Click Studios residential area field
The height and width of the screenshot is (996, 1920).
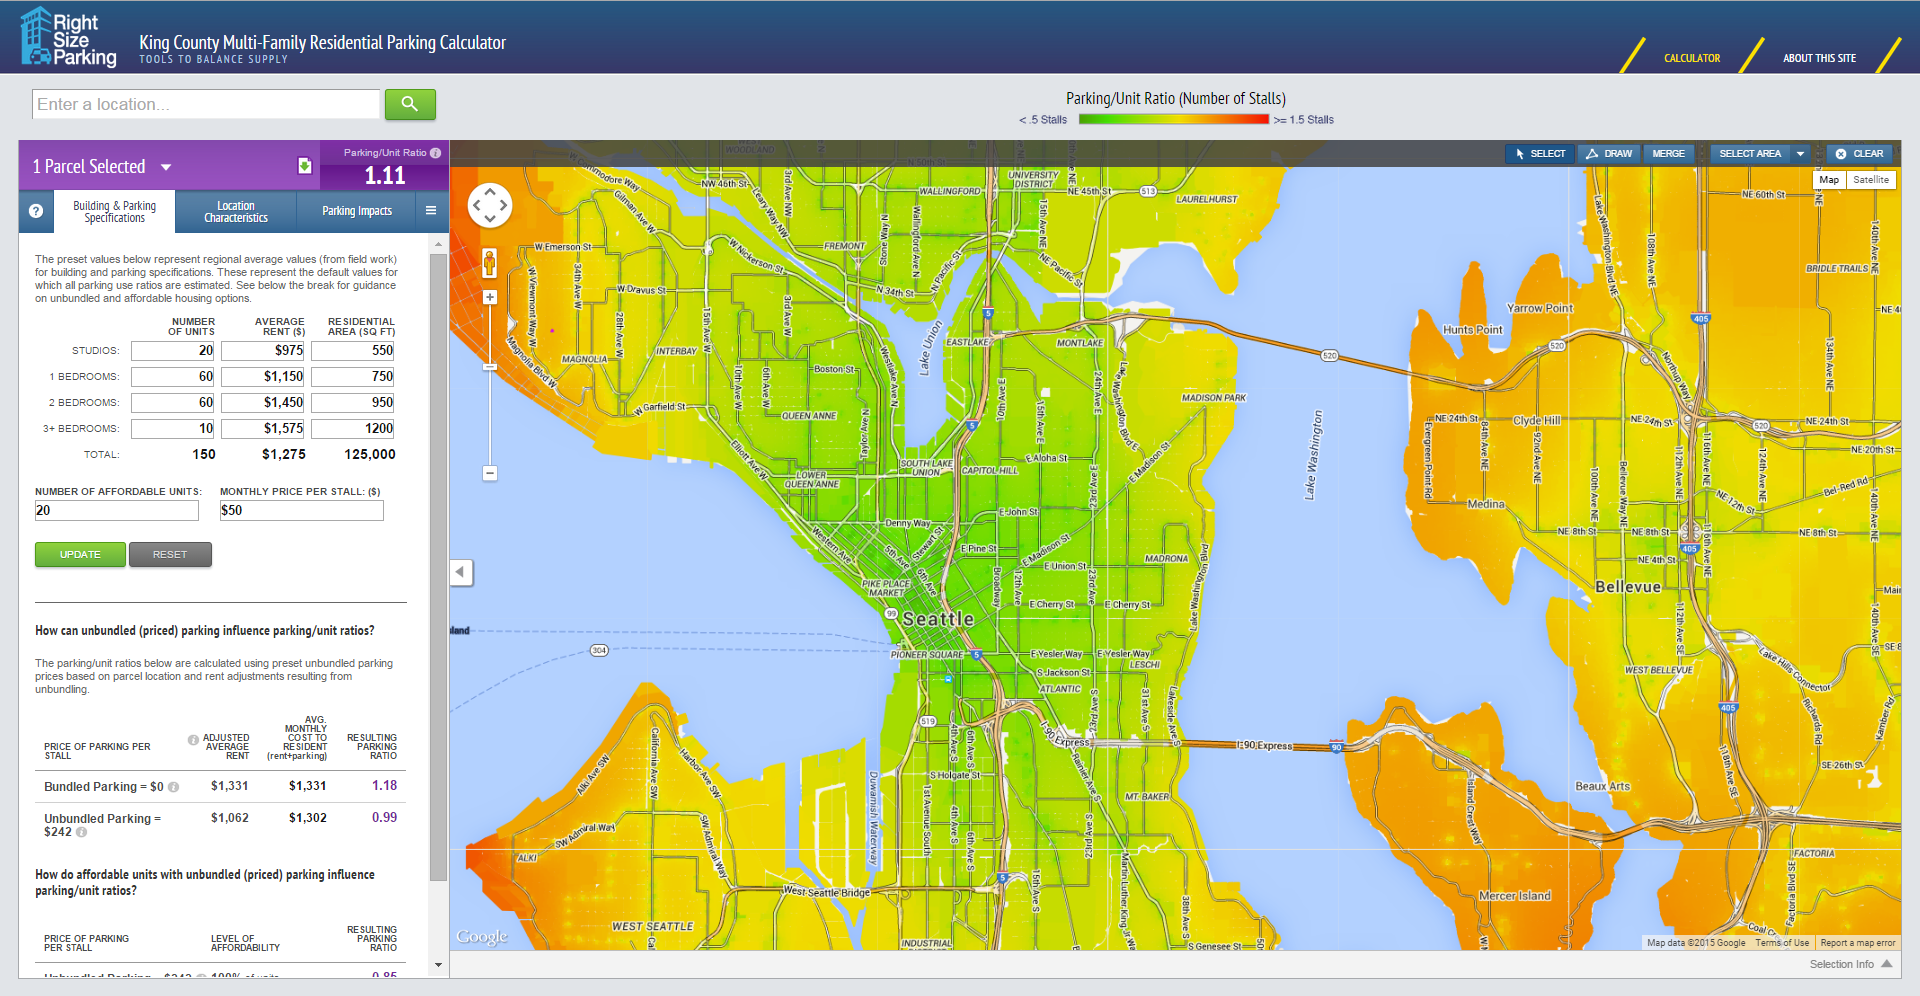coord(353,351)
